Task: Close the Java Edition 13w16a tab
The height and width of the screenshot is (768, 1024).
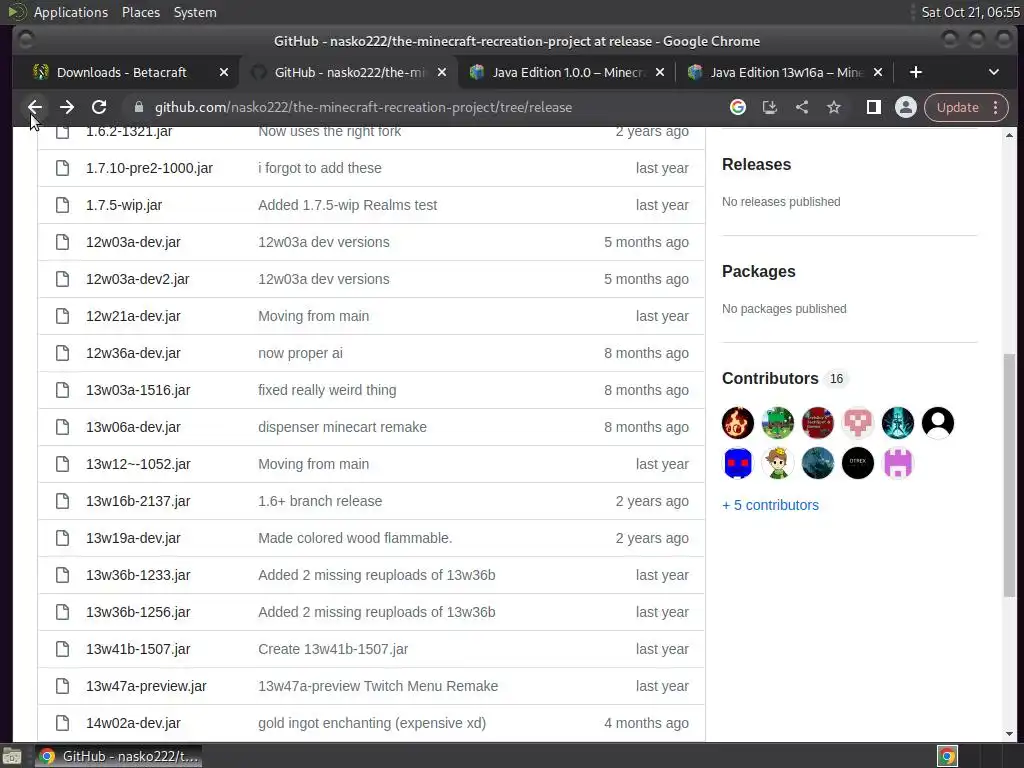Action: click(x=878, y=72)
